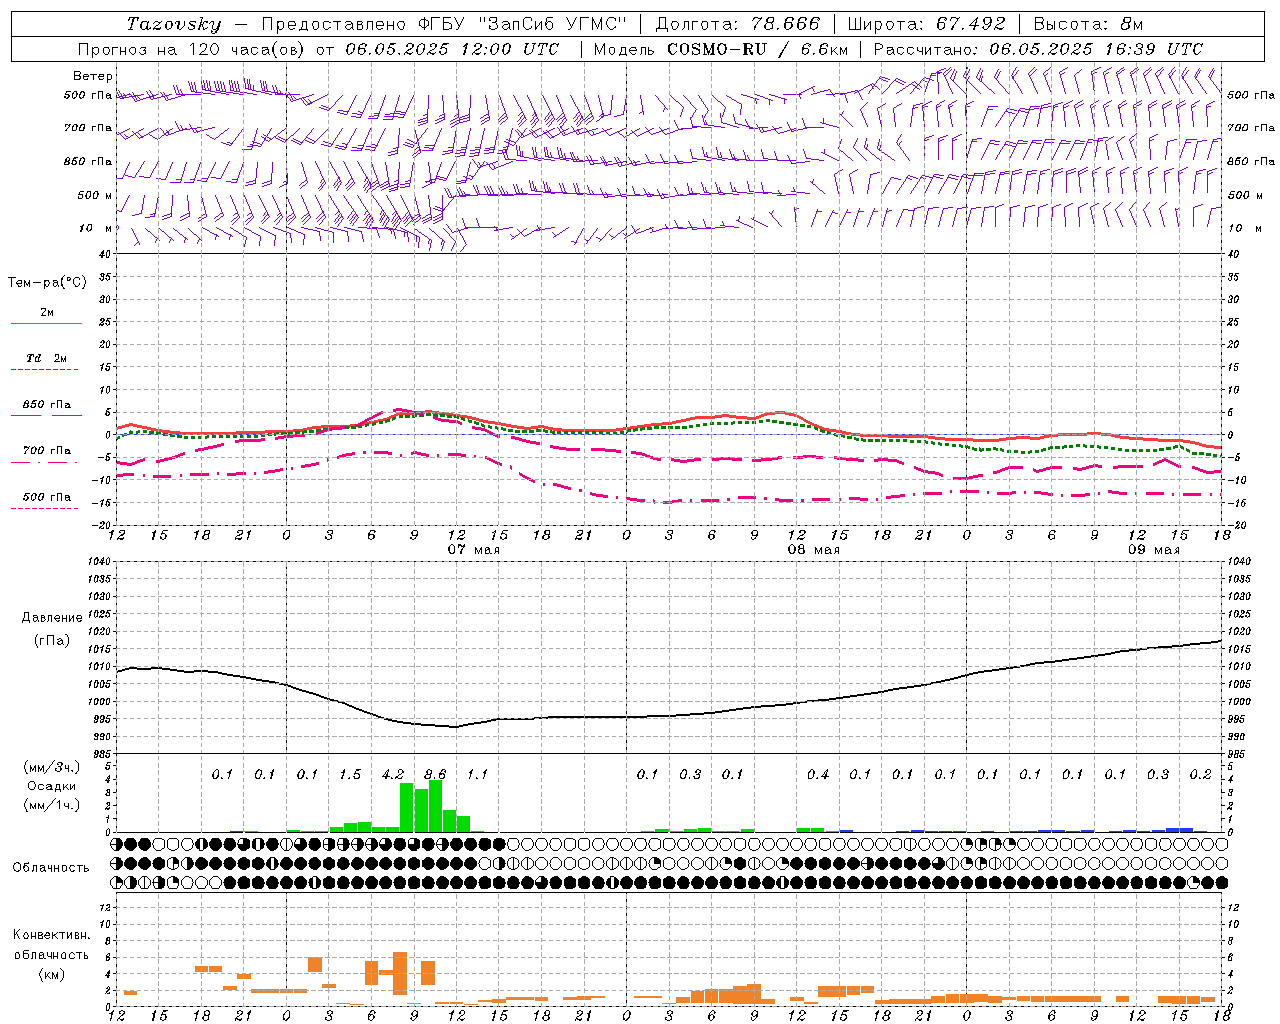Click the date label "07 мая"
The image size is (1280, 1024).
pos(473,550)
